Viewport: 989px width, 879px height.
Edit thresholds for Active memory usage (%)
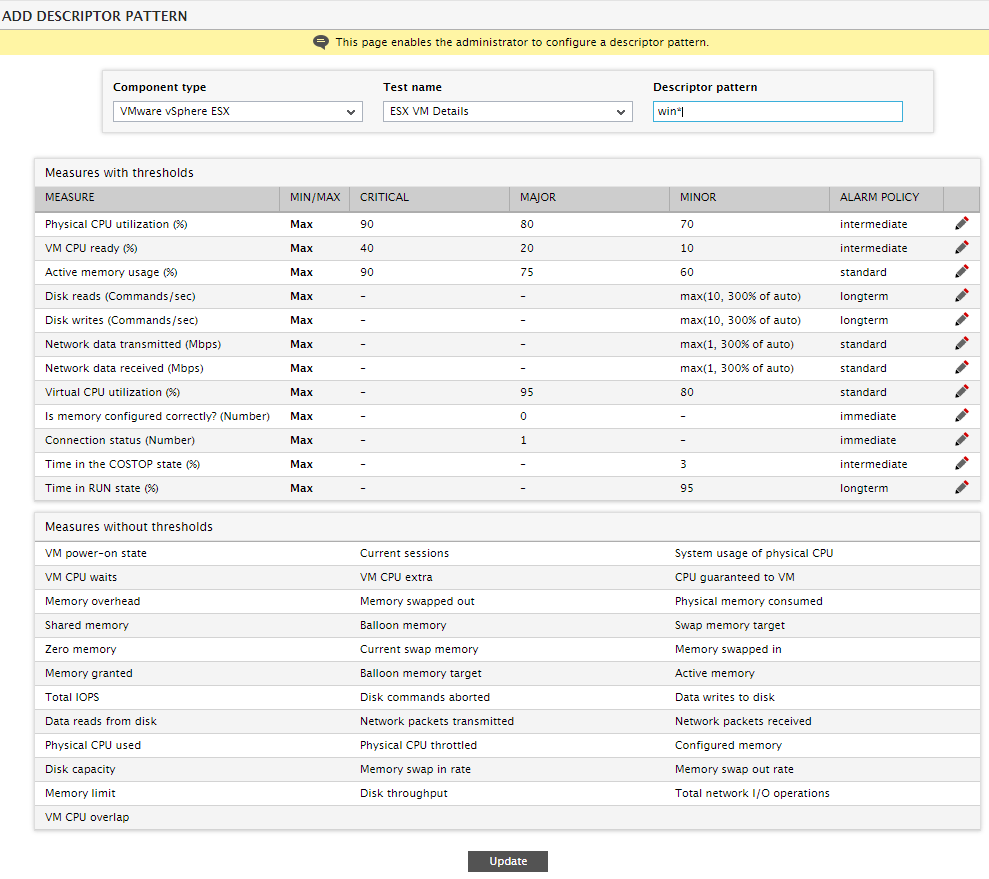point(961,272)
